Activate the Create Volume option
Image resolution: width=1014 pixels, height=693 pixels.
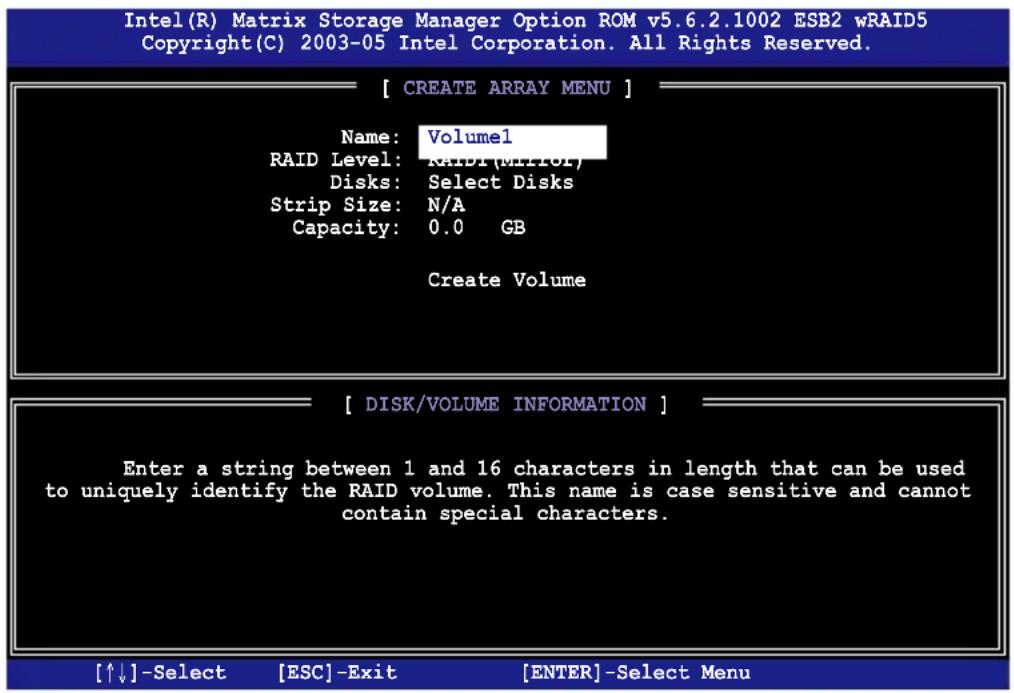506,280
